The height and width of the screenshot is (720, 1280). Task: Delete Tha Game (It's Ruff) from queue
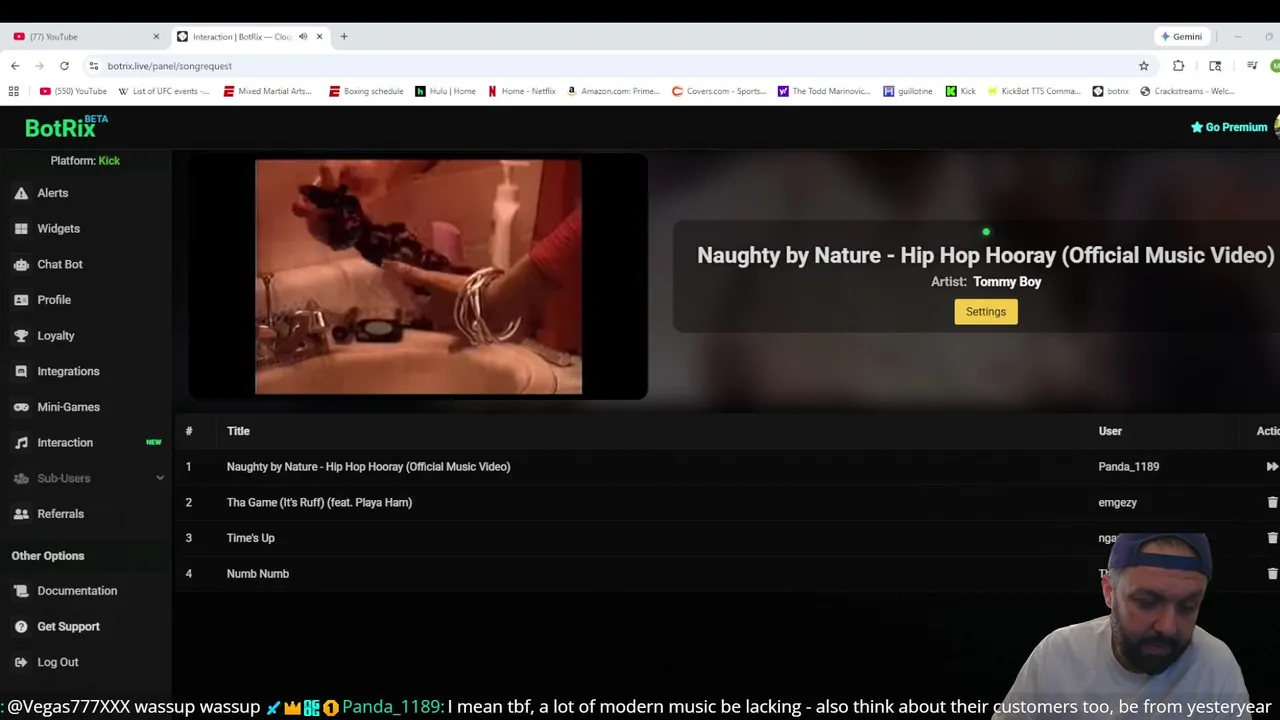click(x=1272, y=502)
